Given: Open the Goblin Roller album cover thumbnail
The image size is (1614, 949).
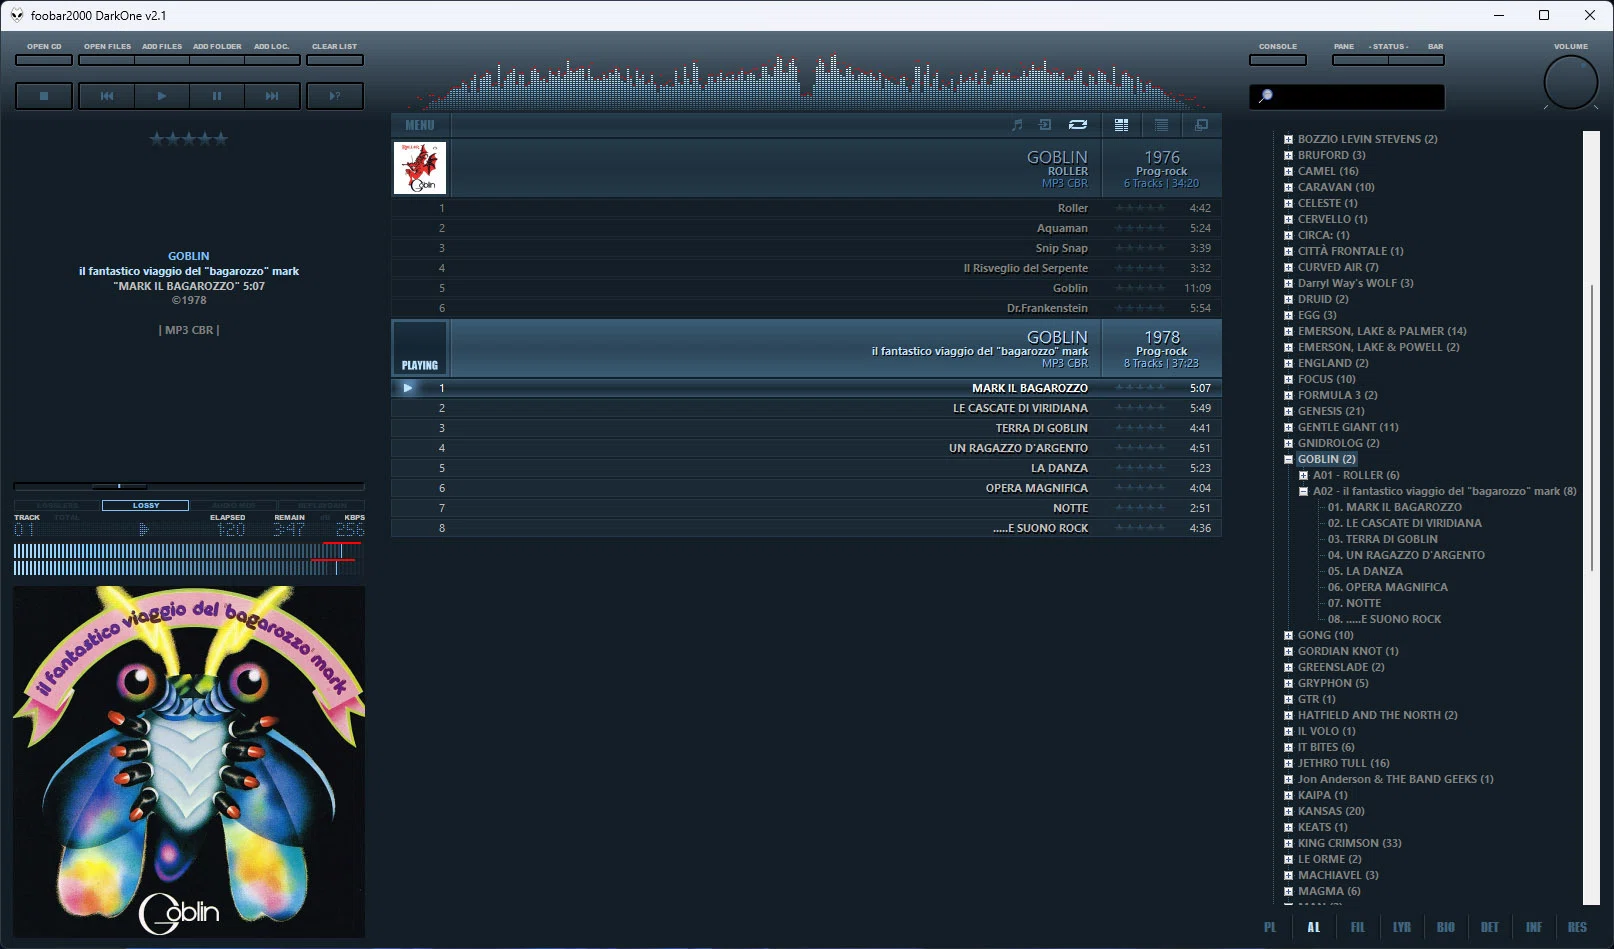Looking at the screenshot, I should (420, 167).
